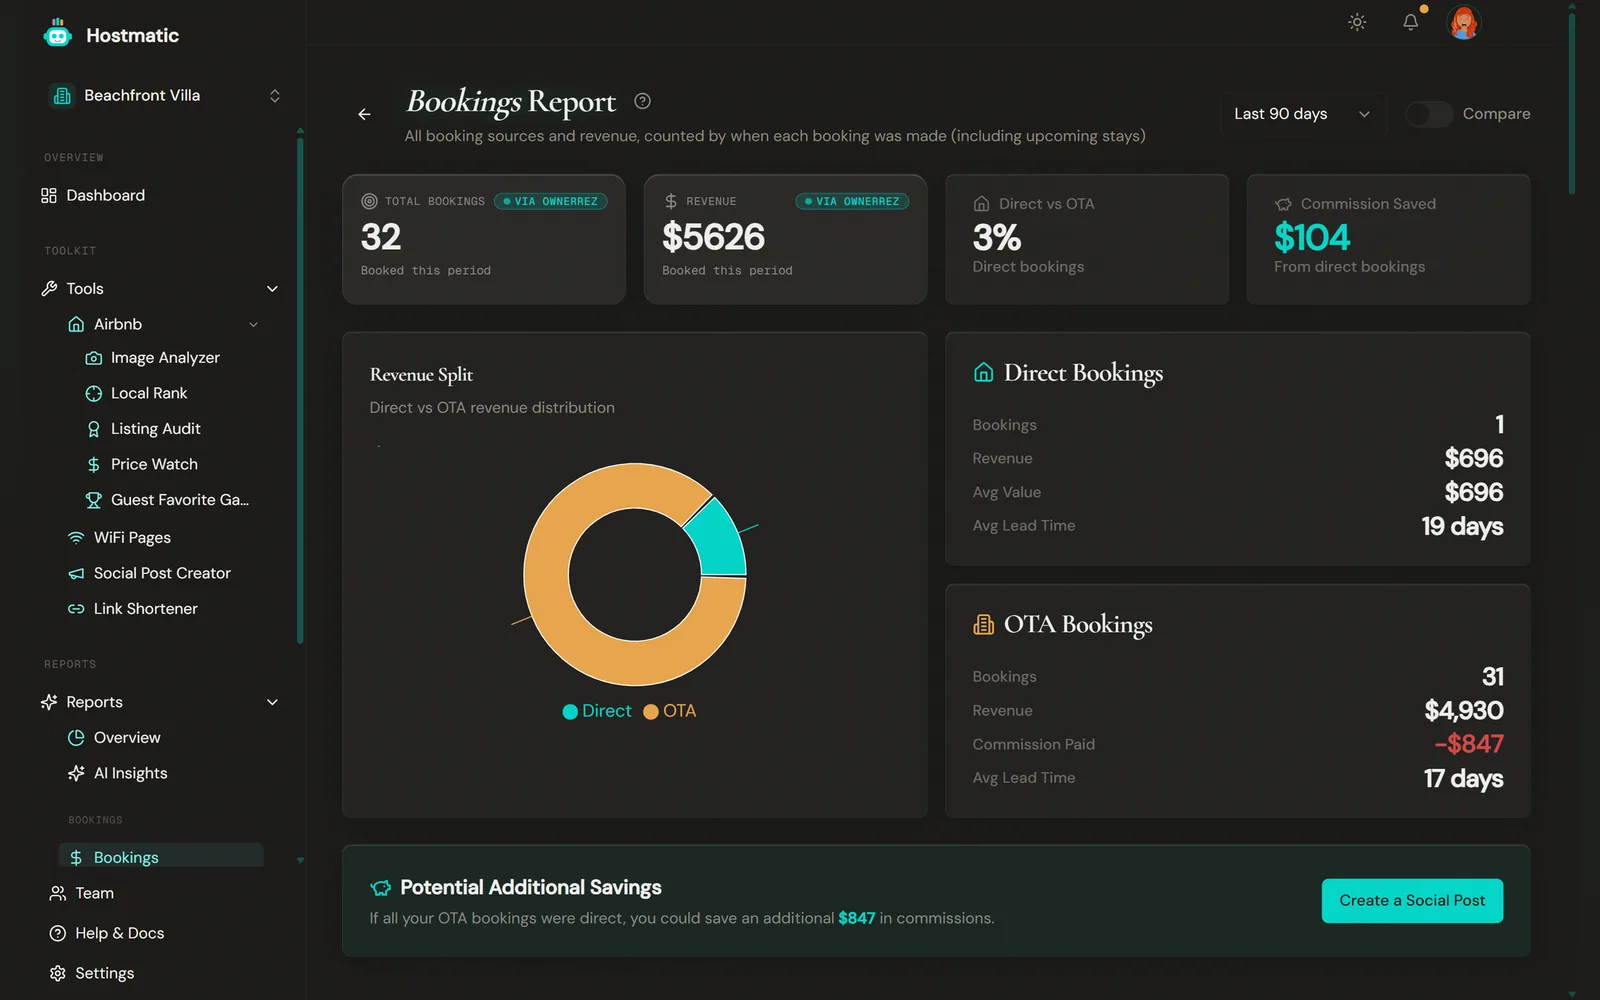Open the Beachfront Villa property switcher
Image resolution: width=1600 pixels, height=1000 pixels.
click(164, 96)
